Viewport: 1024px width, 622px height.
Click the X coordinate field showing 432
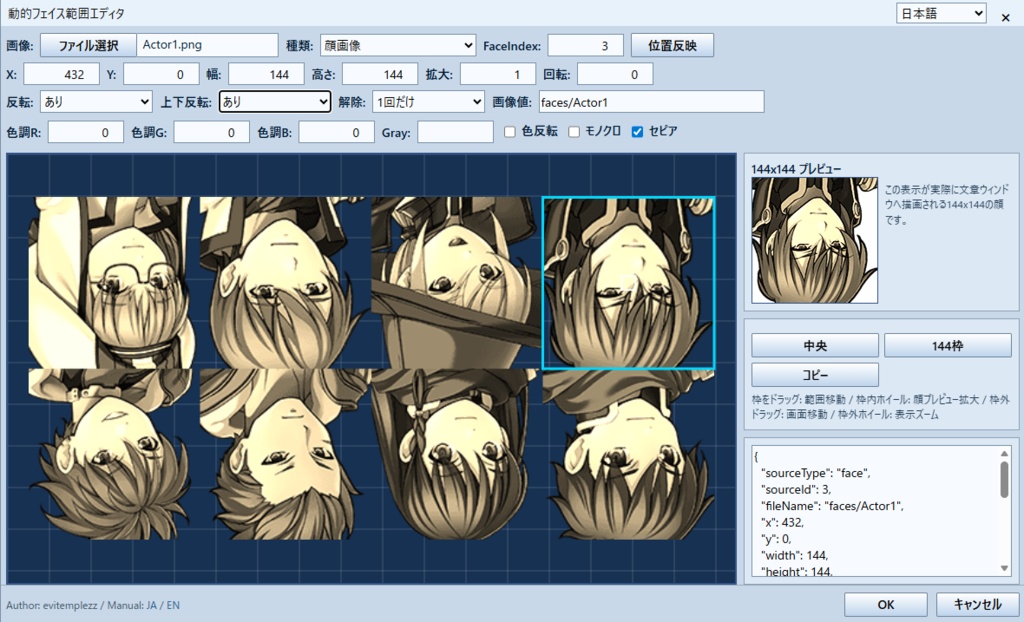click(x=61, y=74)
